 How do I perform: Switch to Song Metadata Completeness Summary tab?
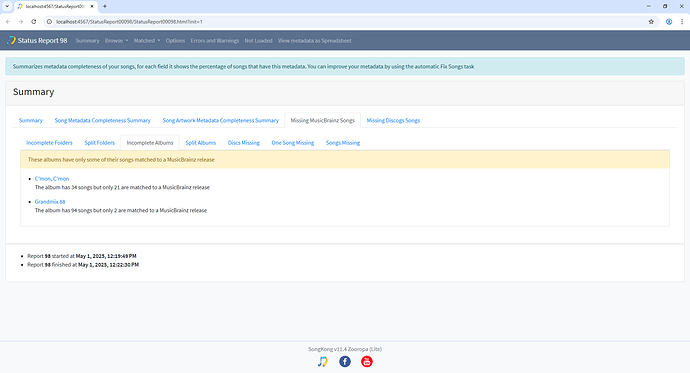click(x=103, y=120)
